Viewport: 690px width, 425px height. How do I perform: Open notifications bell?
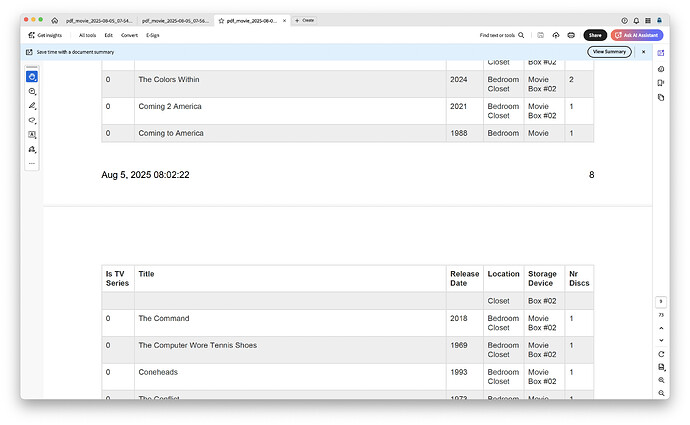[636, 20]
